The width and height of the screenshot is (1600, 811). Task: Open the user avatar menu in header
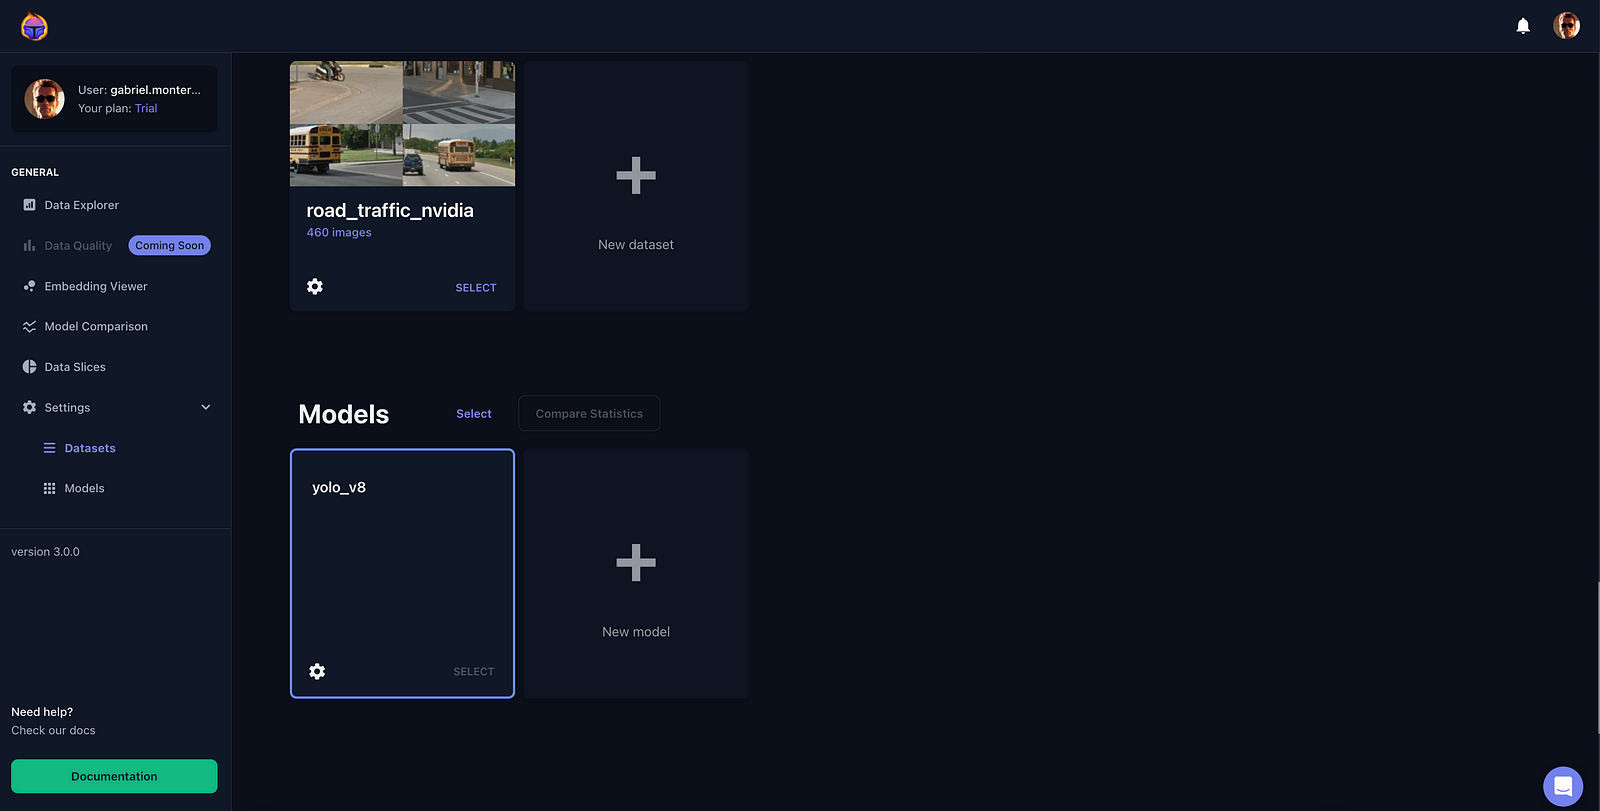1566,26
